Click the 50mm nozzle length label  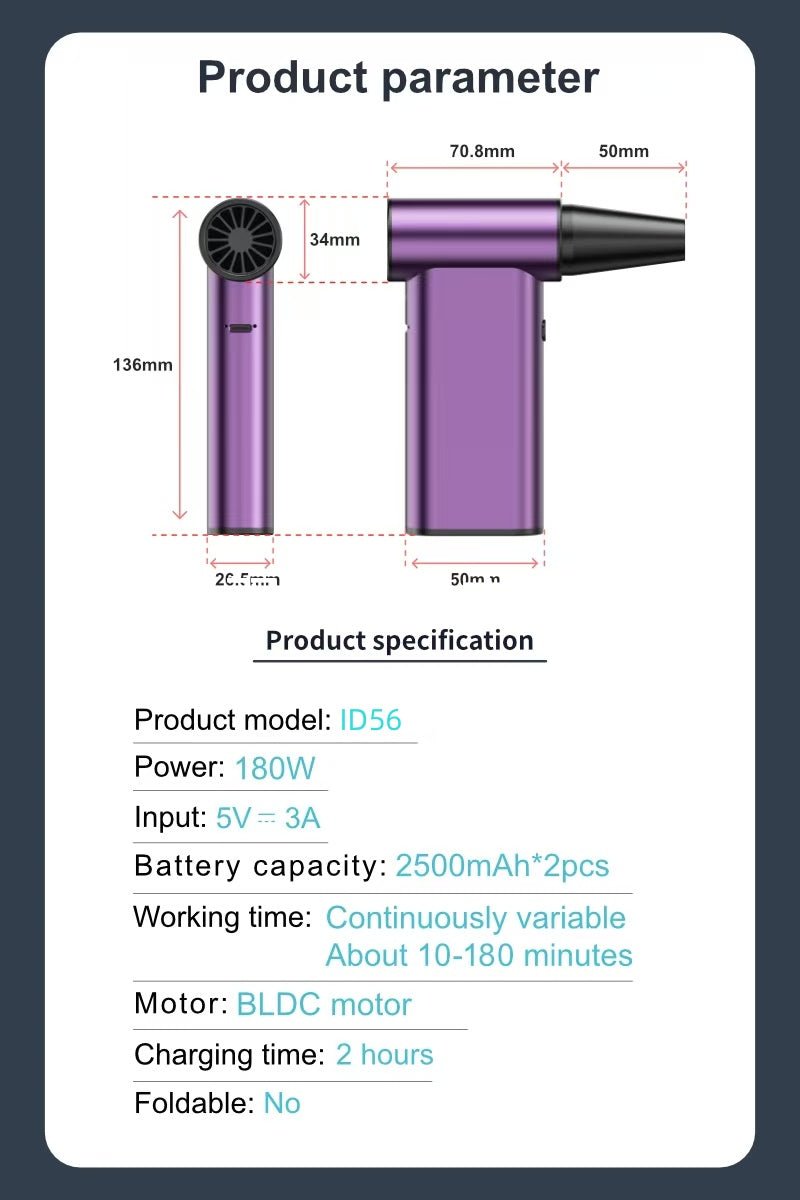624,151
